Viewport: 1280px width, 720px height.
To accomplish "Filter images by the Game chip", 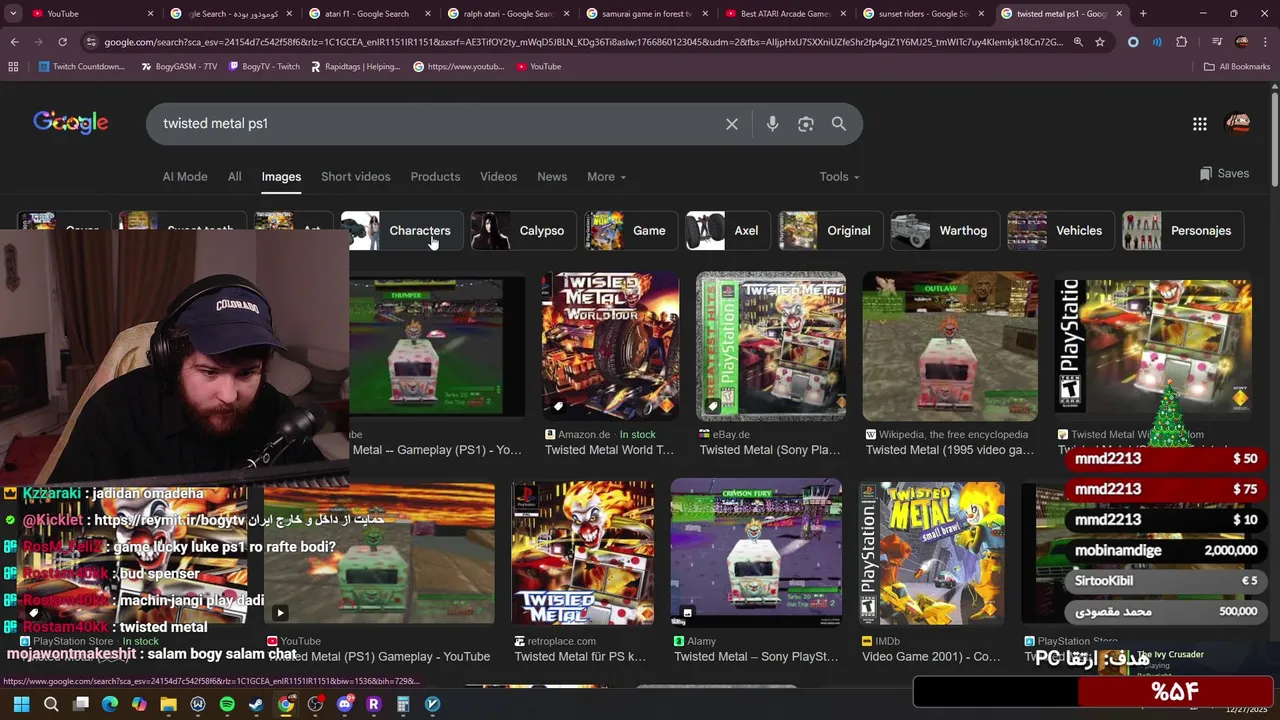I will 631,231.
